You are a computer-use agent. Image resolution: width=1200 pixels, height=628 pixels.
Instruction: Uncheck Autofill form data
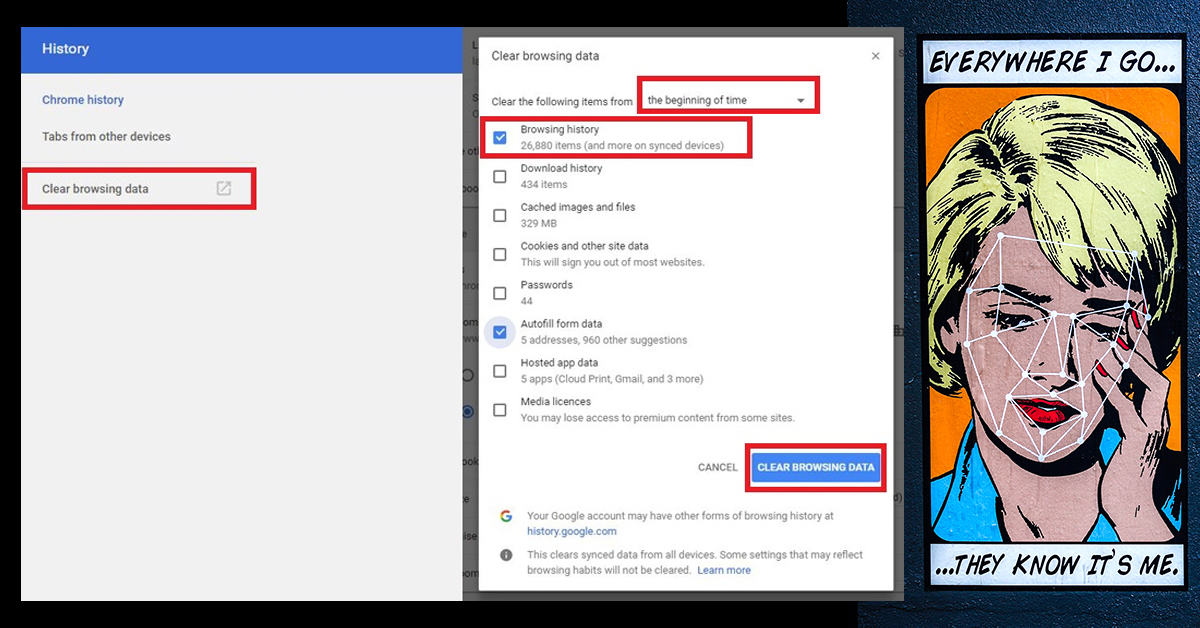click(500, 332)
